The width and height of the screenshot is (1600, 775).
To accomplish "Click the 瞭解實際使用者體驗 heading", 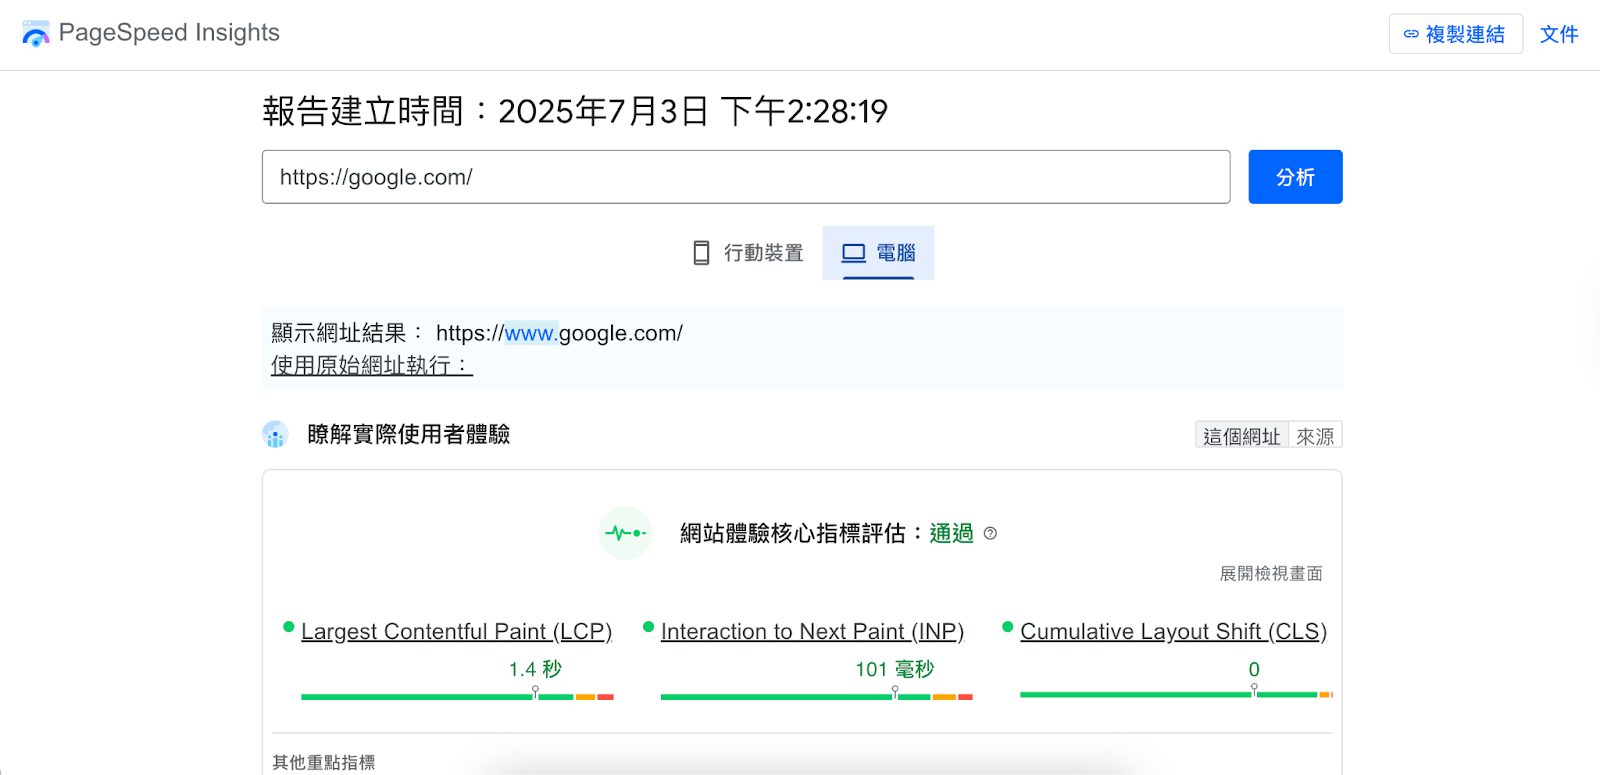I will tap(409, 434).
